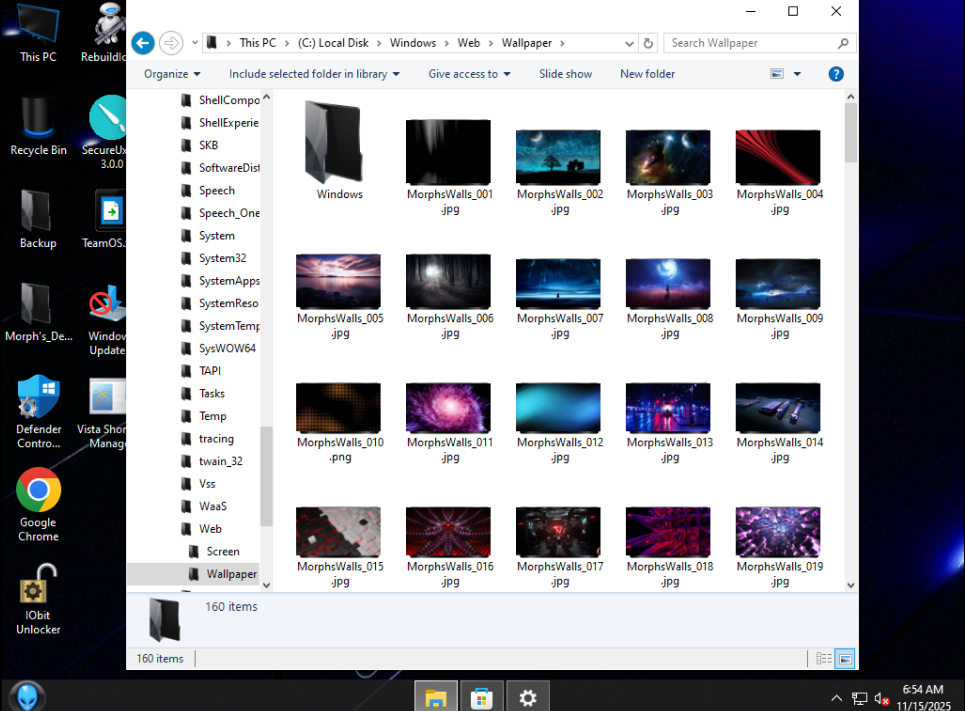The width and height of the screenshot is (965, 711).
Task: Select MorphsWalls_010.png file
Action: click(x=339, y=422)
